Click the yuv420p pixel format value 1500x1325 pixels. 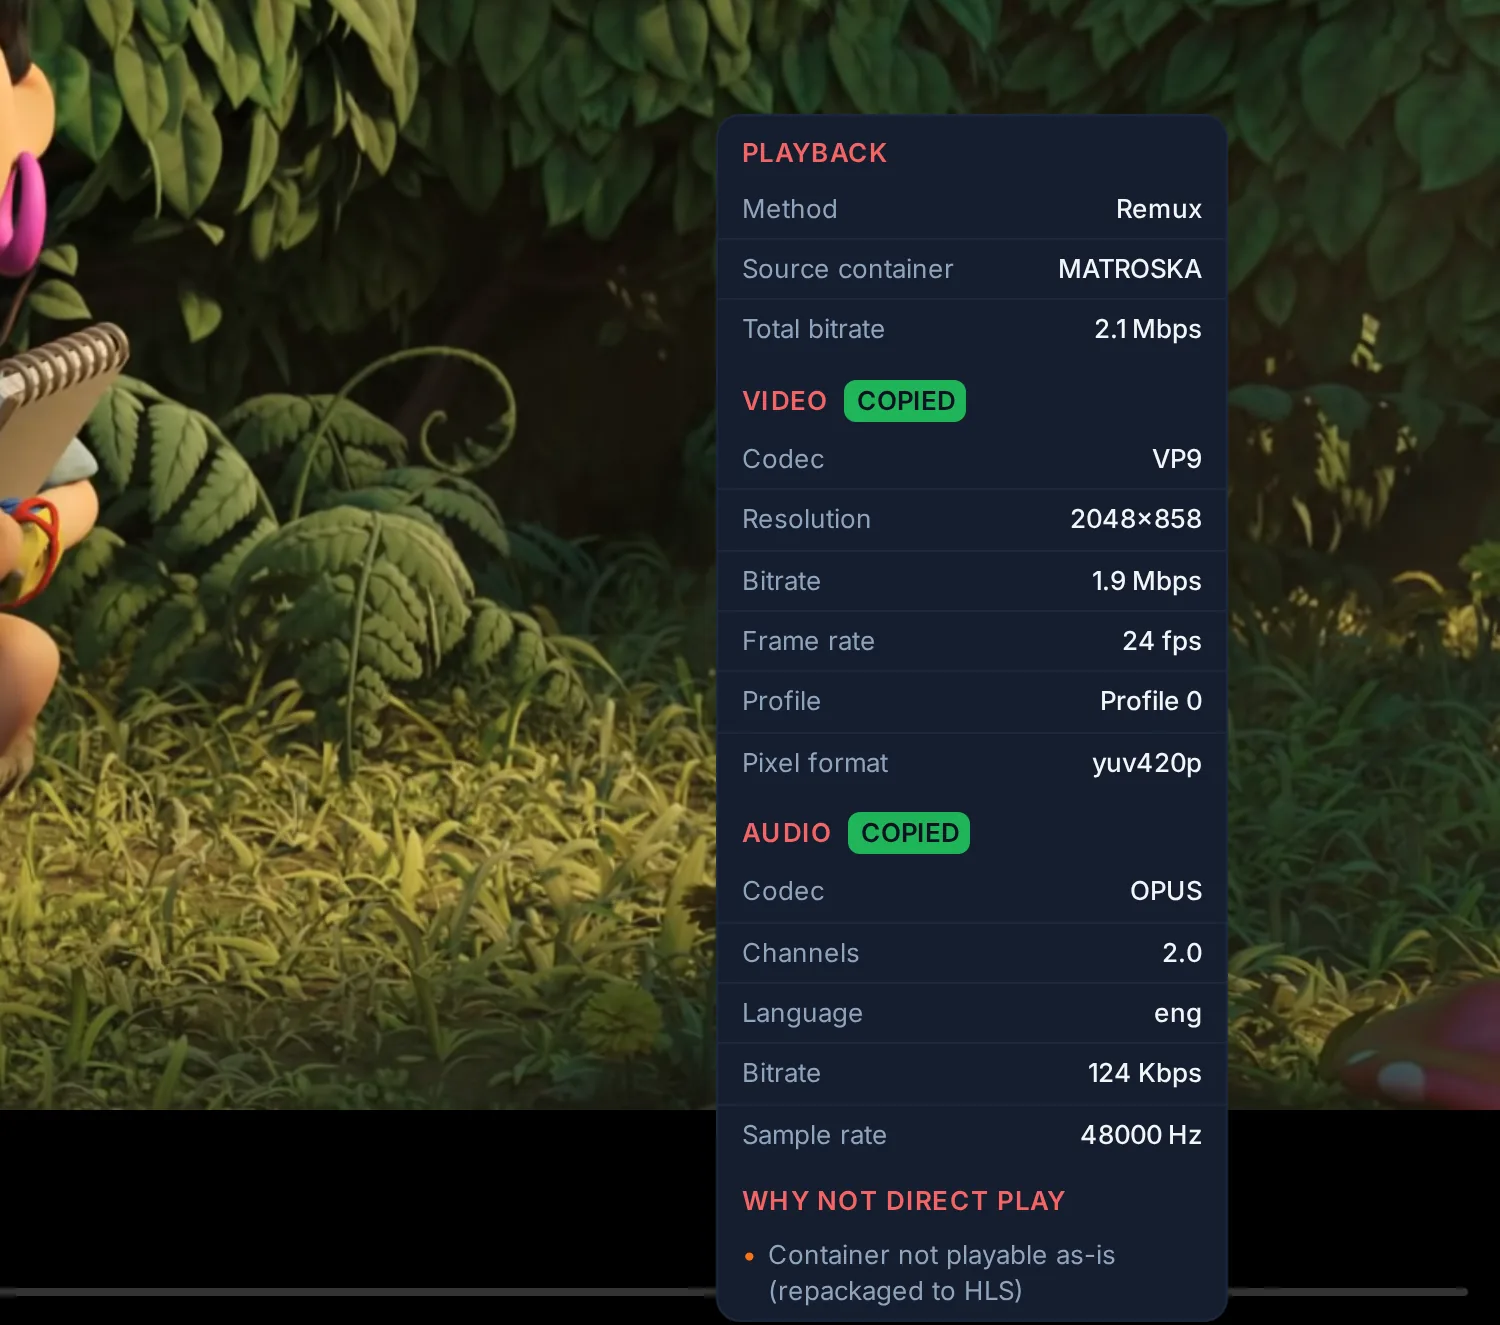tap(1147, 763)
